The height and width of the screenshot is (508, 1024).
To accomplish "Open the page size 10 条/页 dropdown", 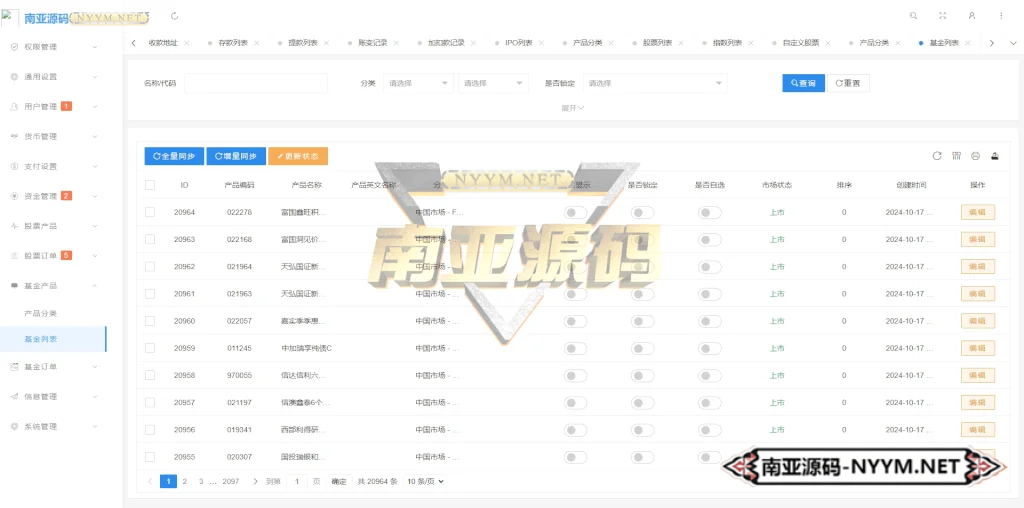I will [x=425, y=481].
